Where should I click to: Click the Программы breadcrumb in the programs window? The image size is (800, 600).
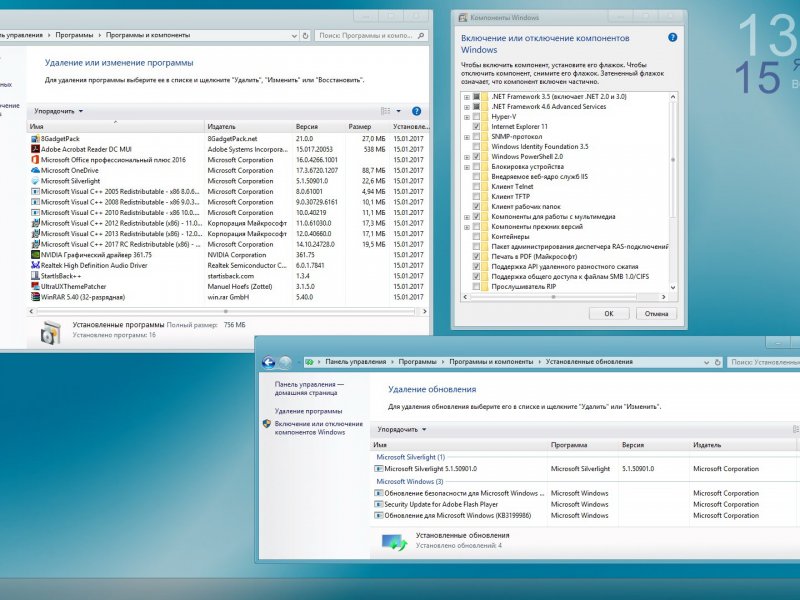[x=74, y=35]
